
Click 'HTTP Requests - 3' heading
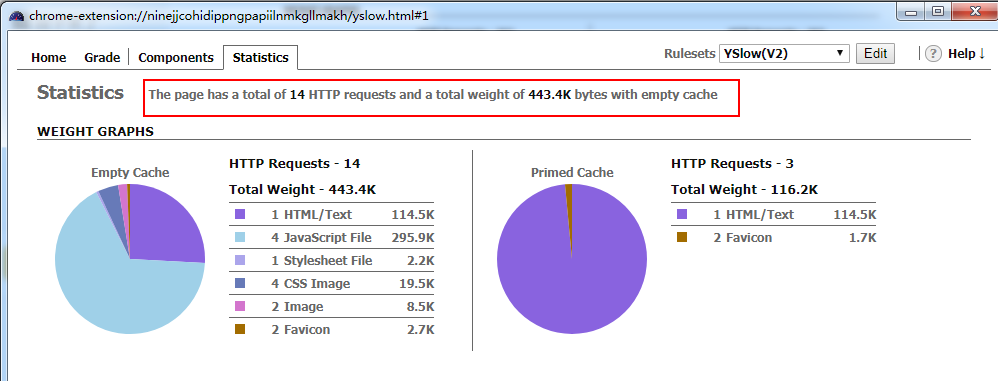(733, 164)
